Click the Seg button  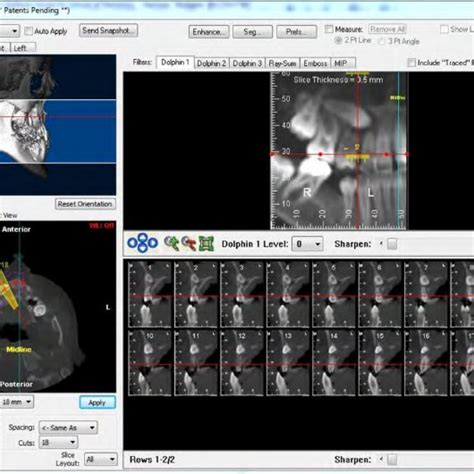coord(252,32)
